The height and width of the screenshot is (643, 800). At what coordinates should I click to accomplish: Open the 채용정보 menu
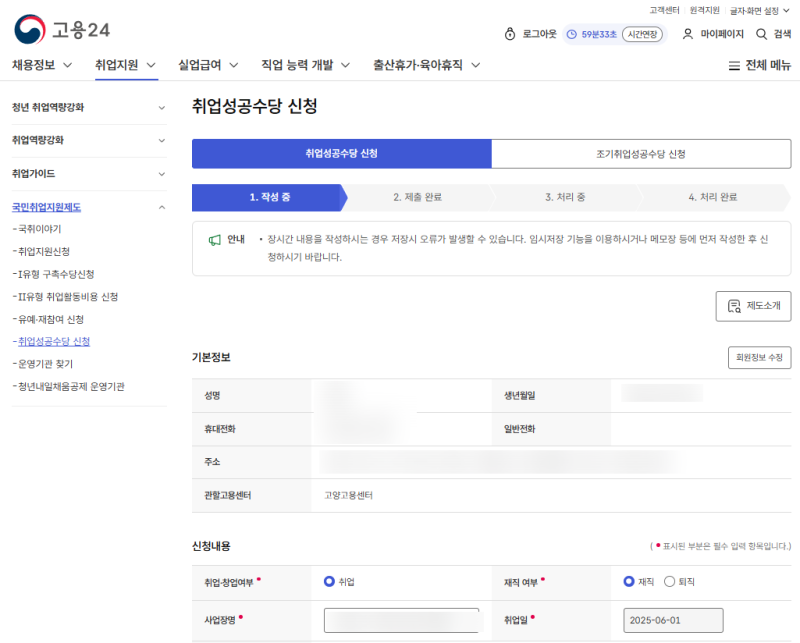[33, 65]
